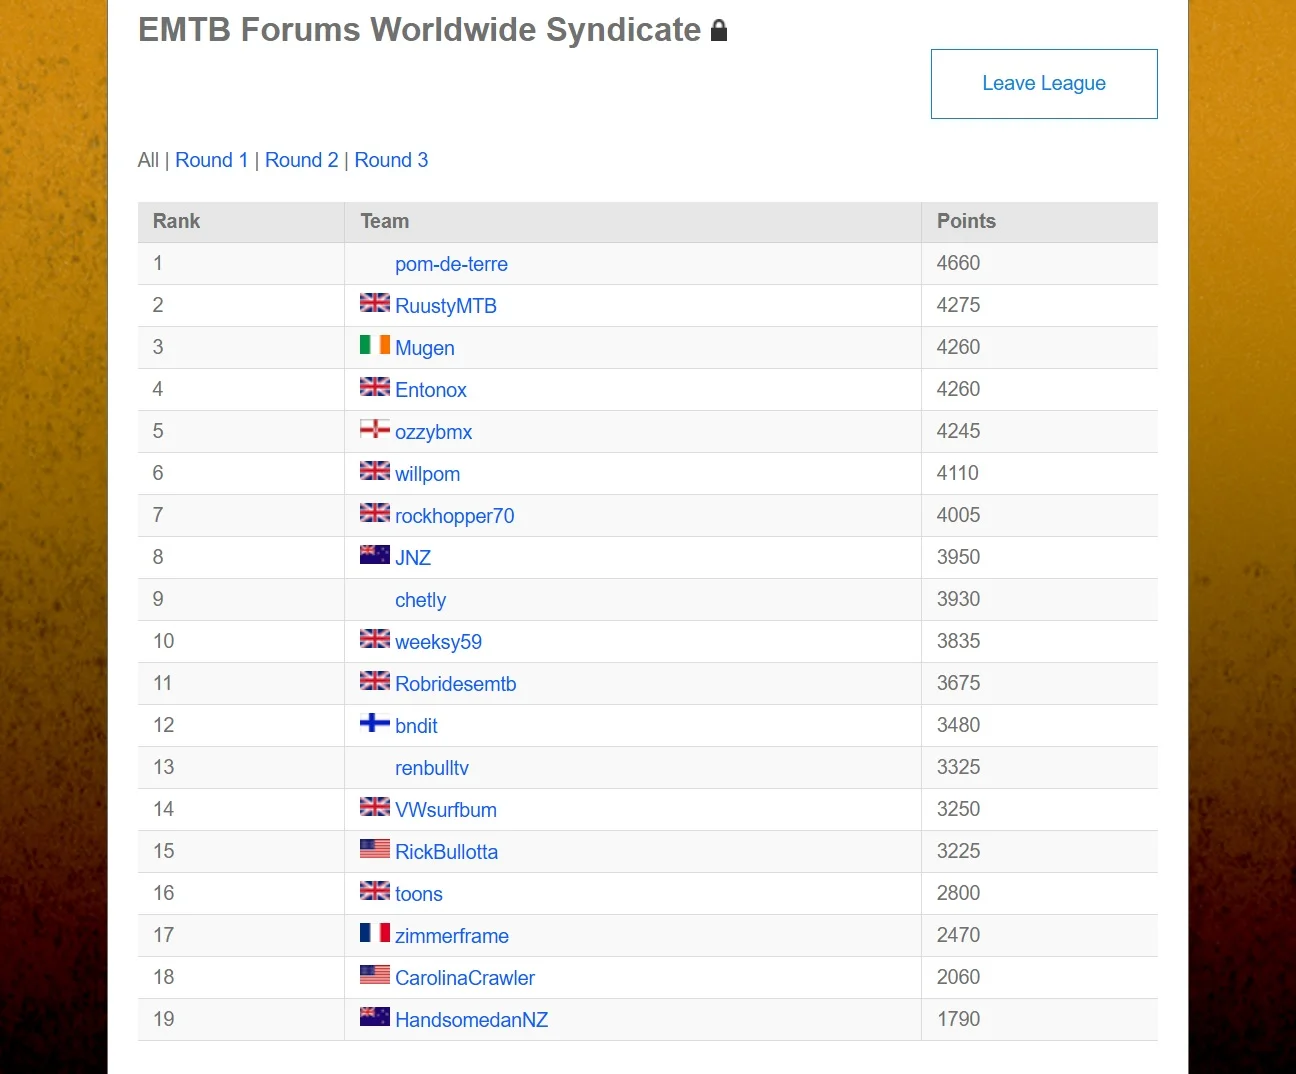
Task: Switch to the Round 1 standings
Action: [212, 160]
